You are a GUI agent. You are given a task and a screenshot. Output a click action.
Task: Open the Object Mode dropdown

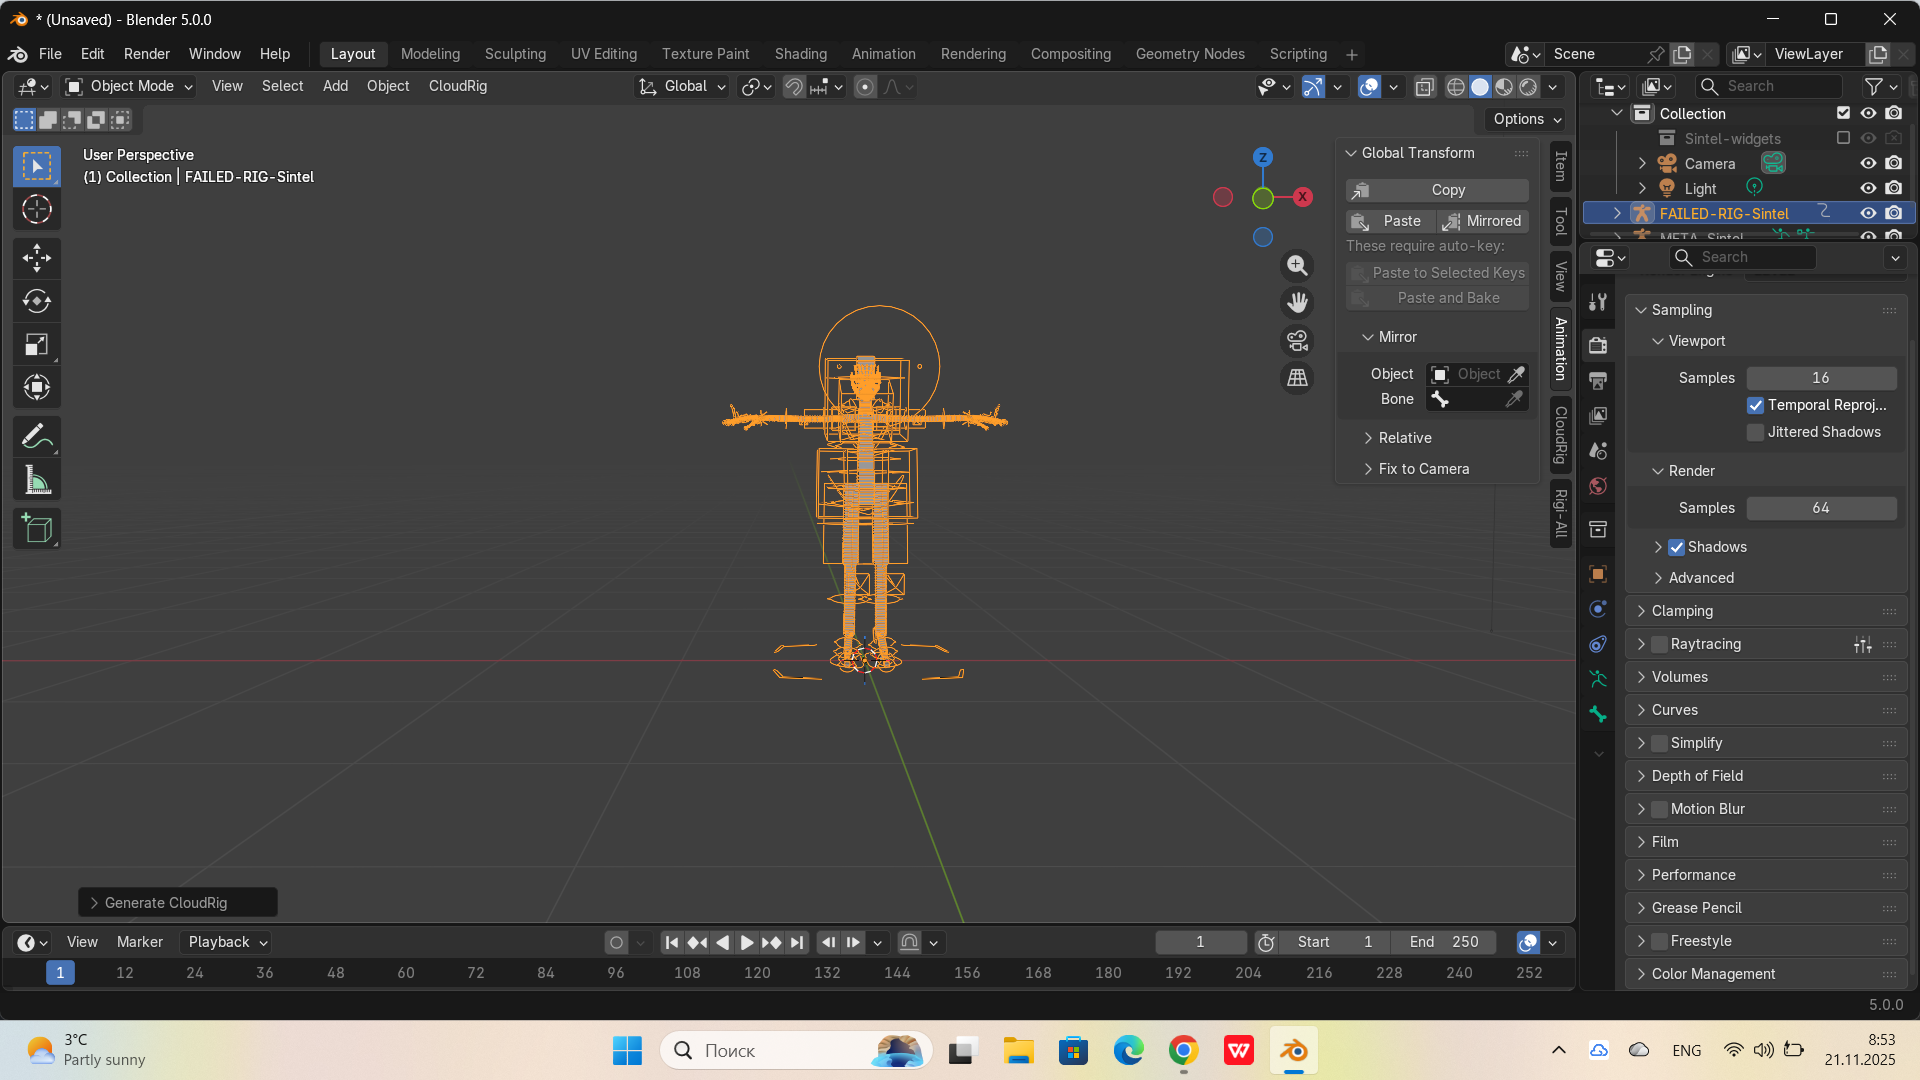(129, 86)
